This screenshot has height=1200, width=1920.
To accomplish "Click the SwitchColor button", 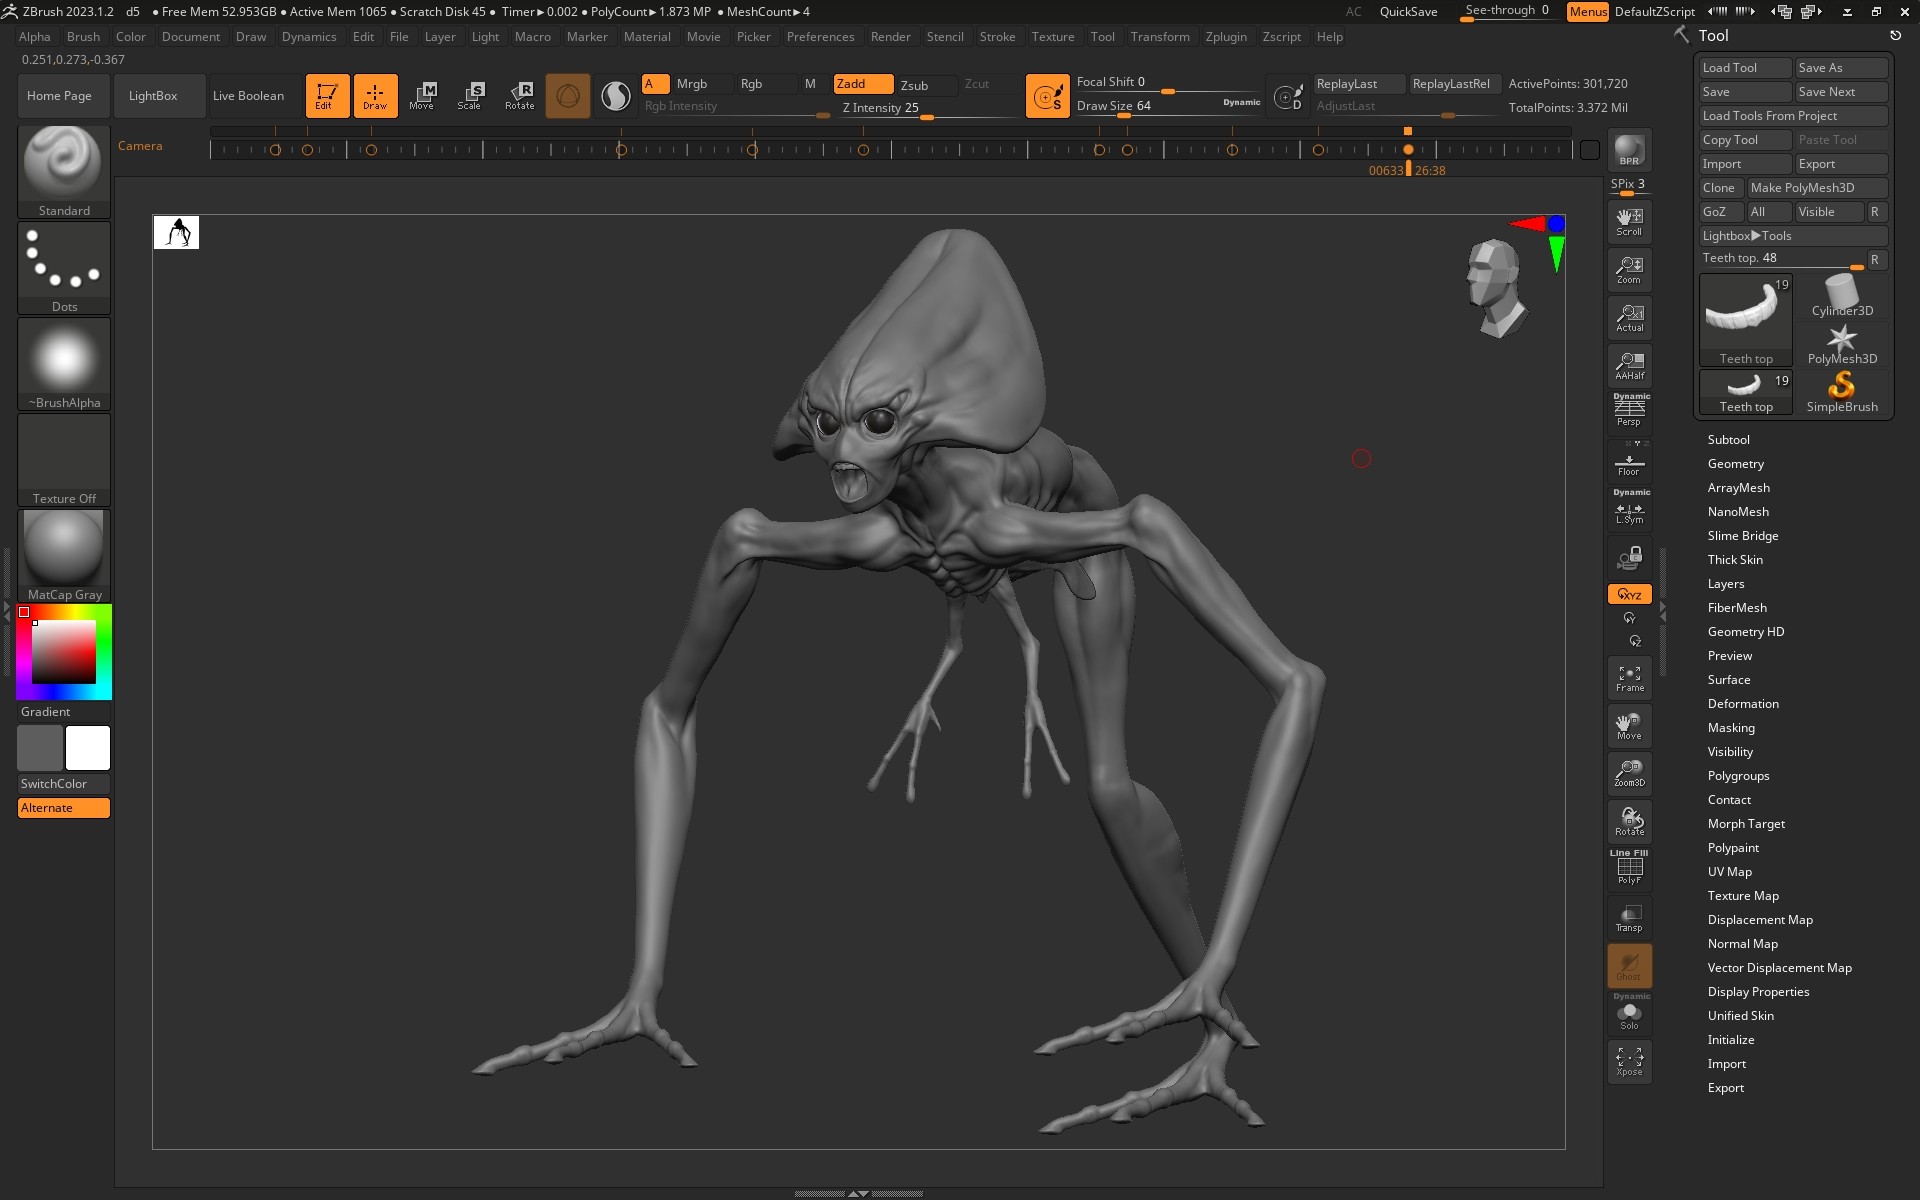I will point(64,784).
